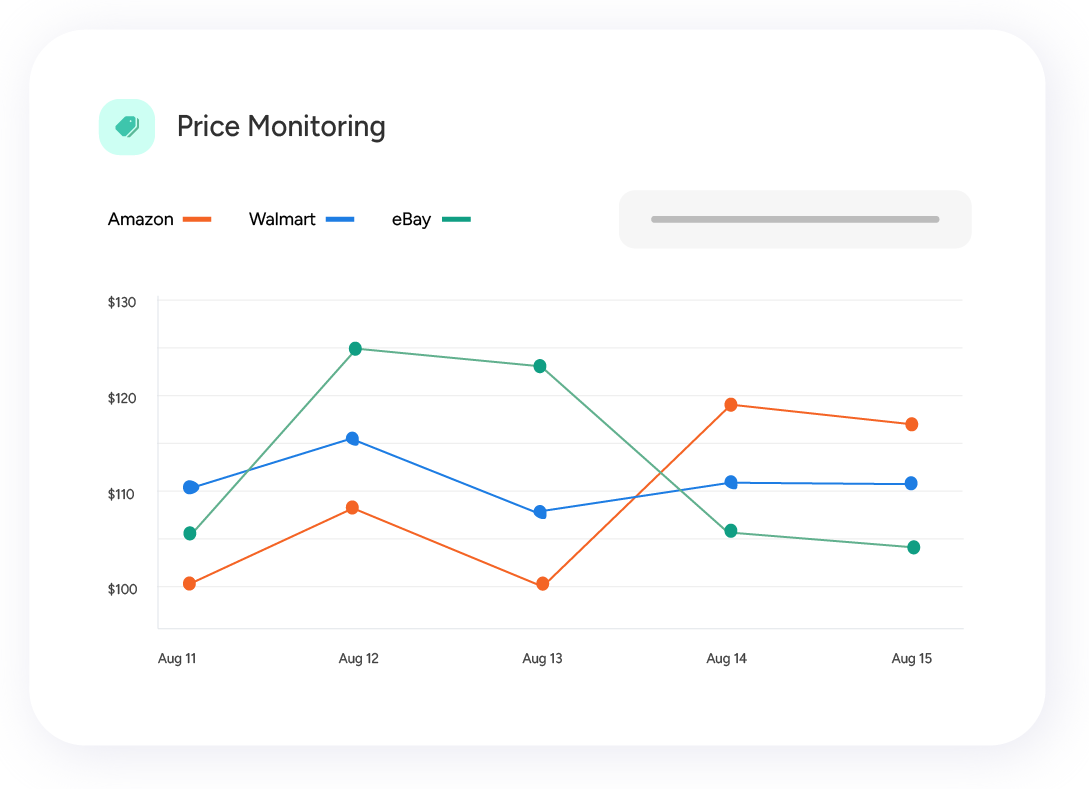Image resolution: width=1090 pixels, height=790 pixels.
Task: Select Amazon data point on Aug 14
Action: (x=731, y=405)
